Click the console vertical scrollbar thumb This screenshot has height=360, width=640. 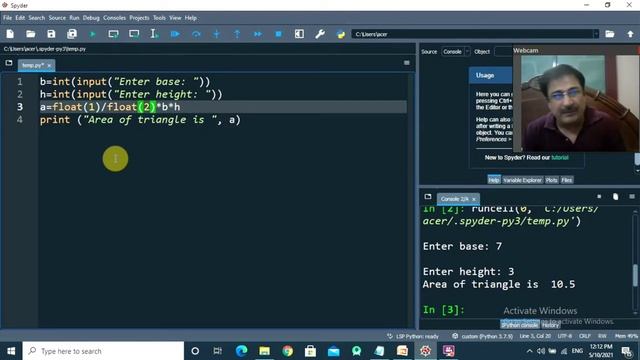coord(635,276)
